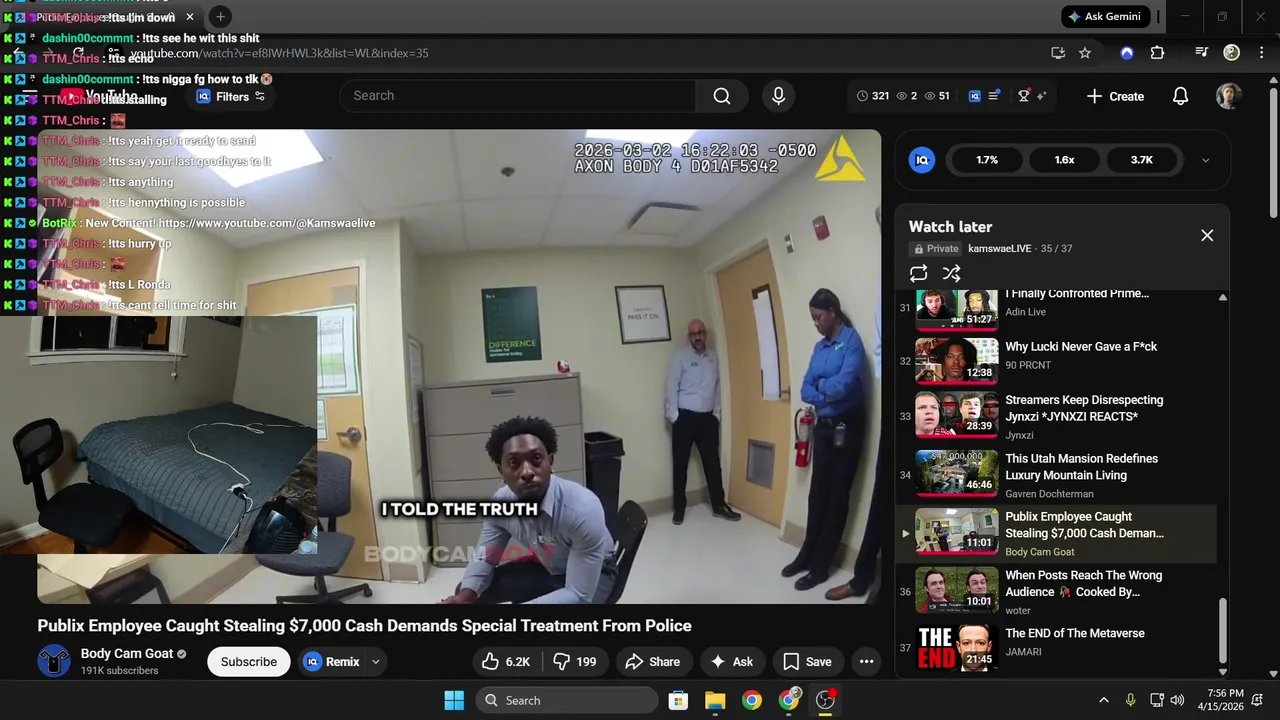
Task: Click the Ask Gemini button
Action: [1107, 16]
